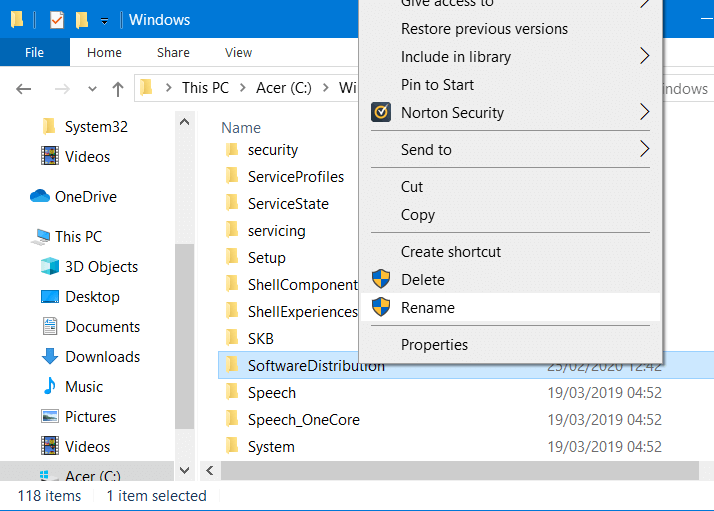Click the navigation pane scroll up arrow

tap(185, 121)
